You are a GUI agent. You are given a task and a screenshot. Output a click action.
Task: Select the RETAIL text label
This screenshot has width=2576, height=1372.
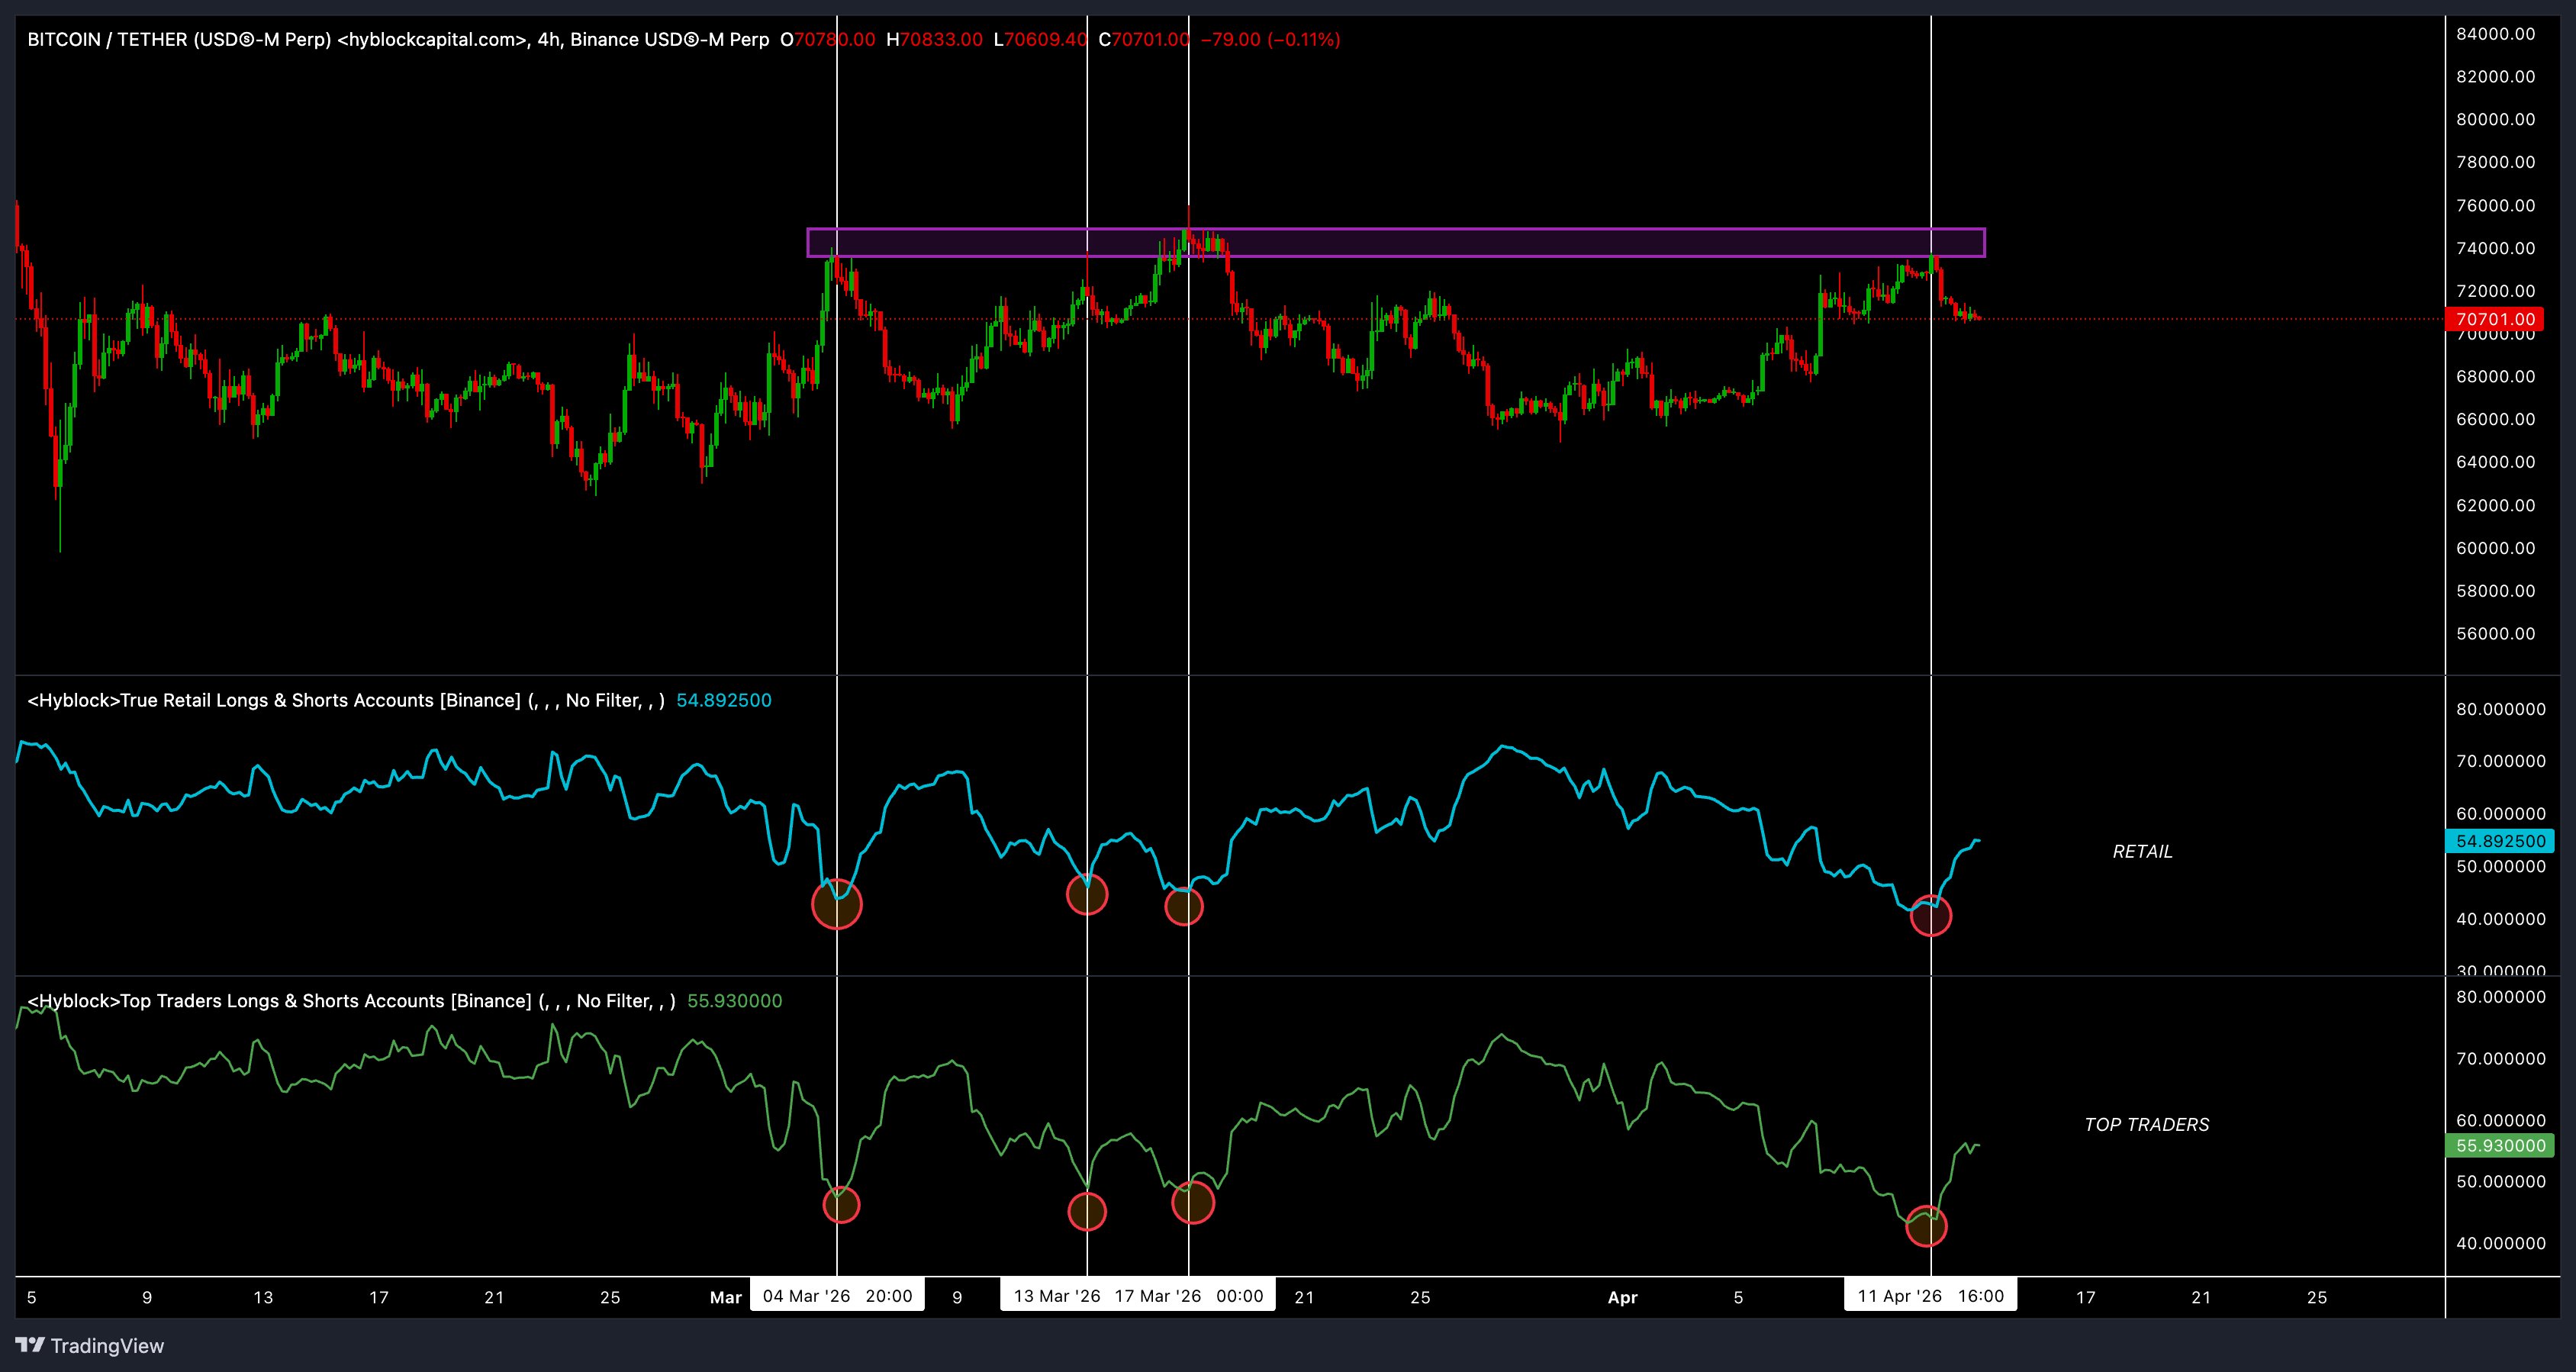click(x=2143, y=852)
